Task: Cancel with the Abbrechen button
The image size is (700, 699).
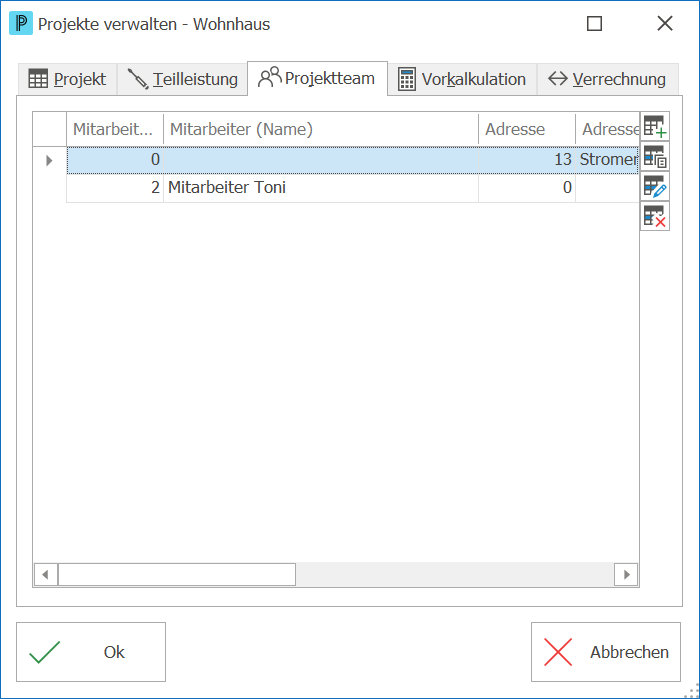Action: click(606, 652)
